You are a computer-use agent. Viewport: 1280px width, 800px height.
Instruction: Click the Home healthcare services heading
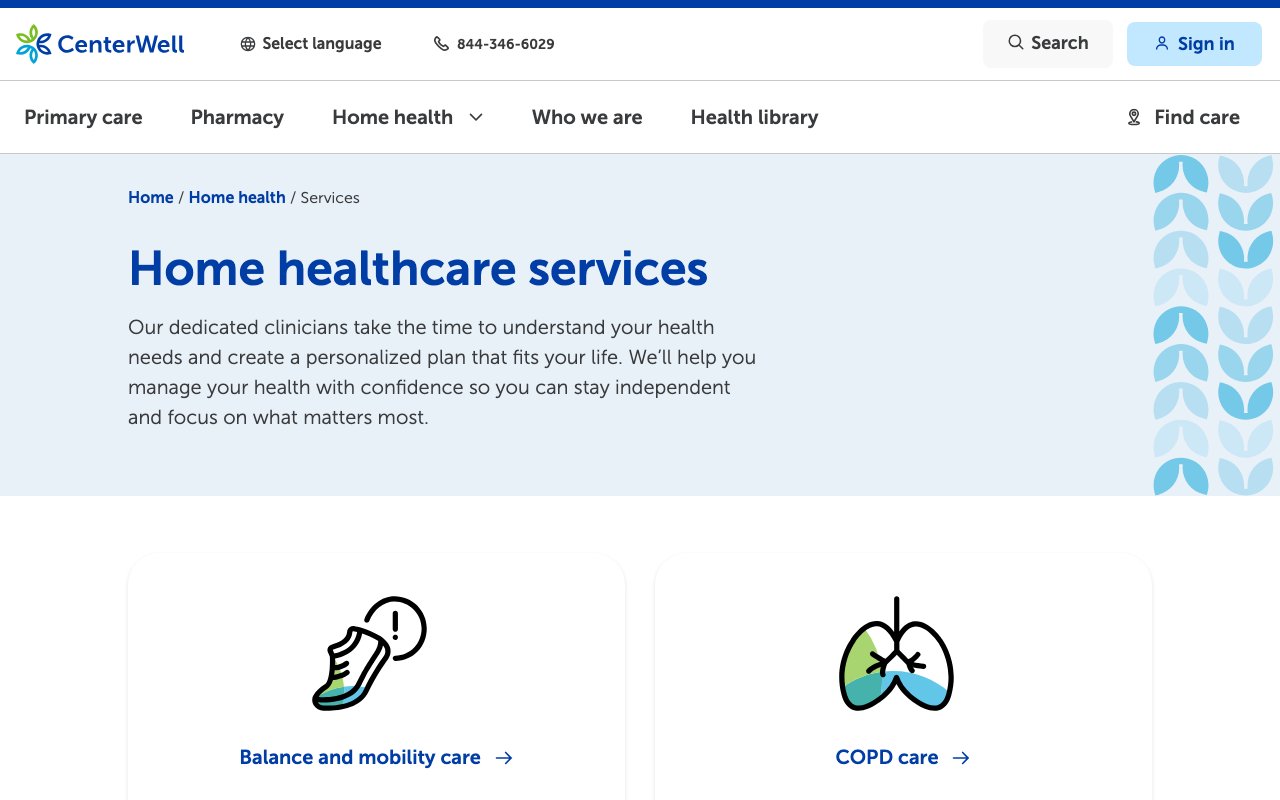coord(418,268)
